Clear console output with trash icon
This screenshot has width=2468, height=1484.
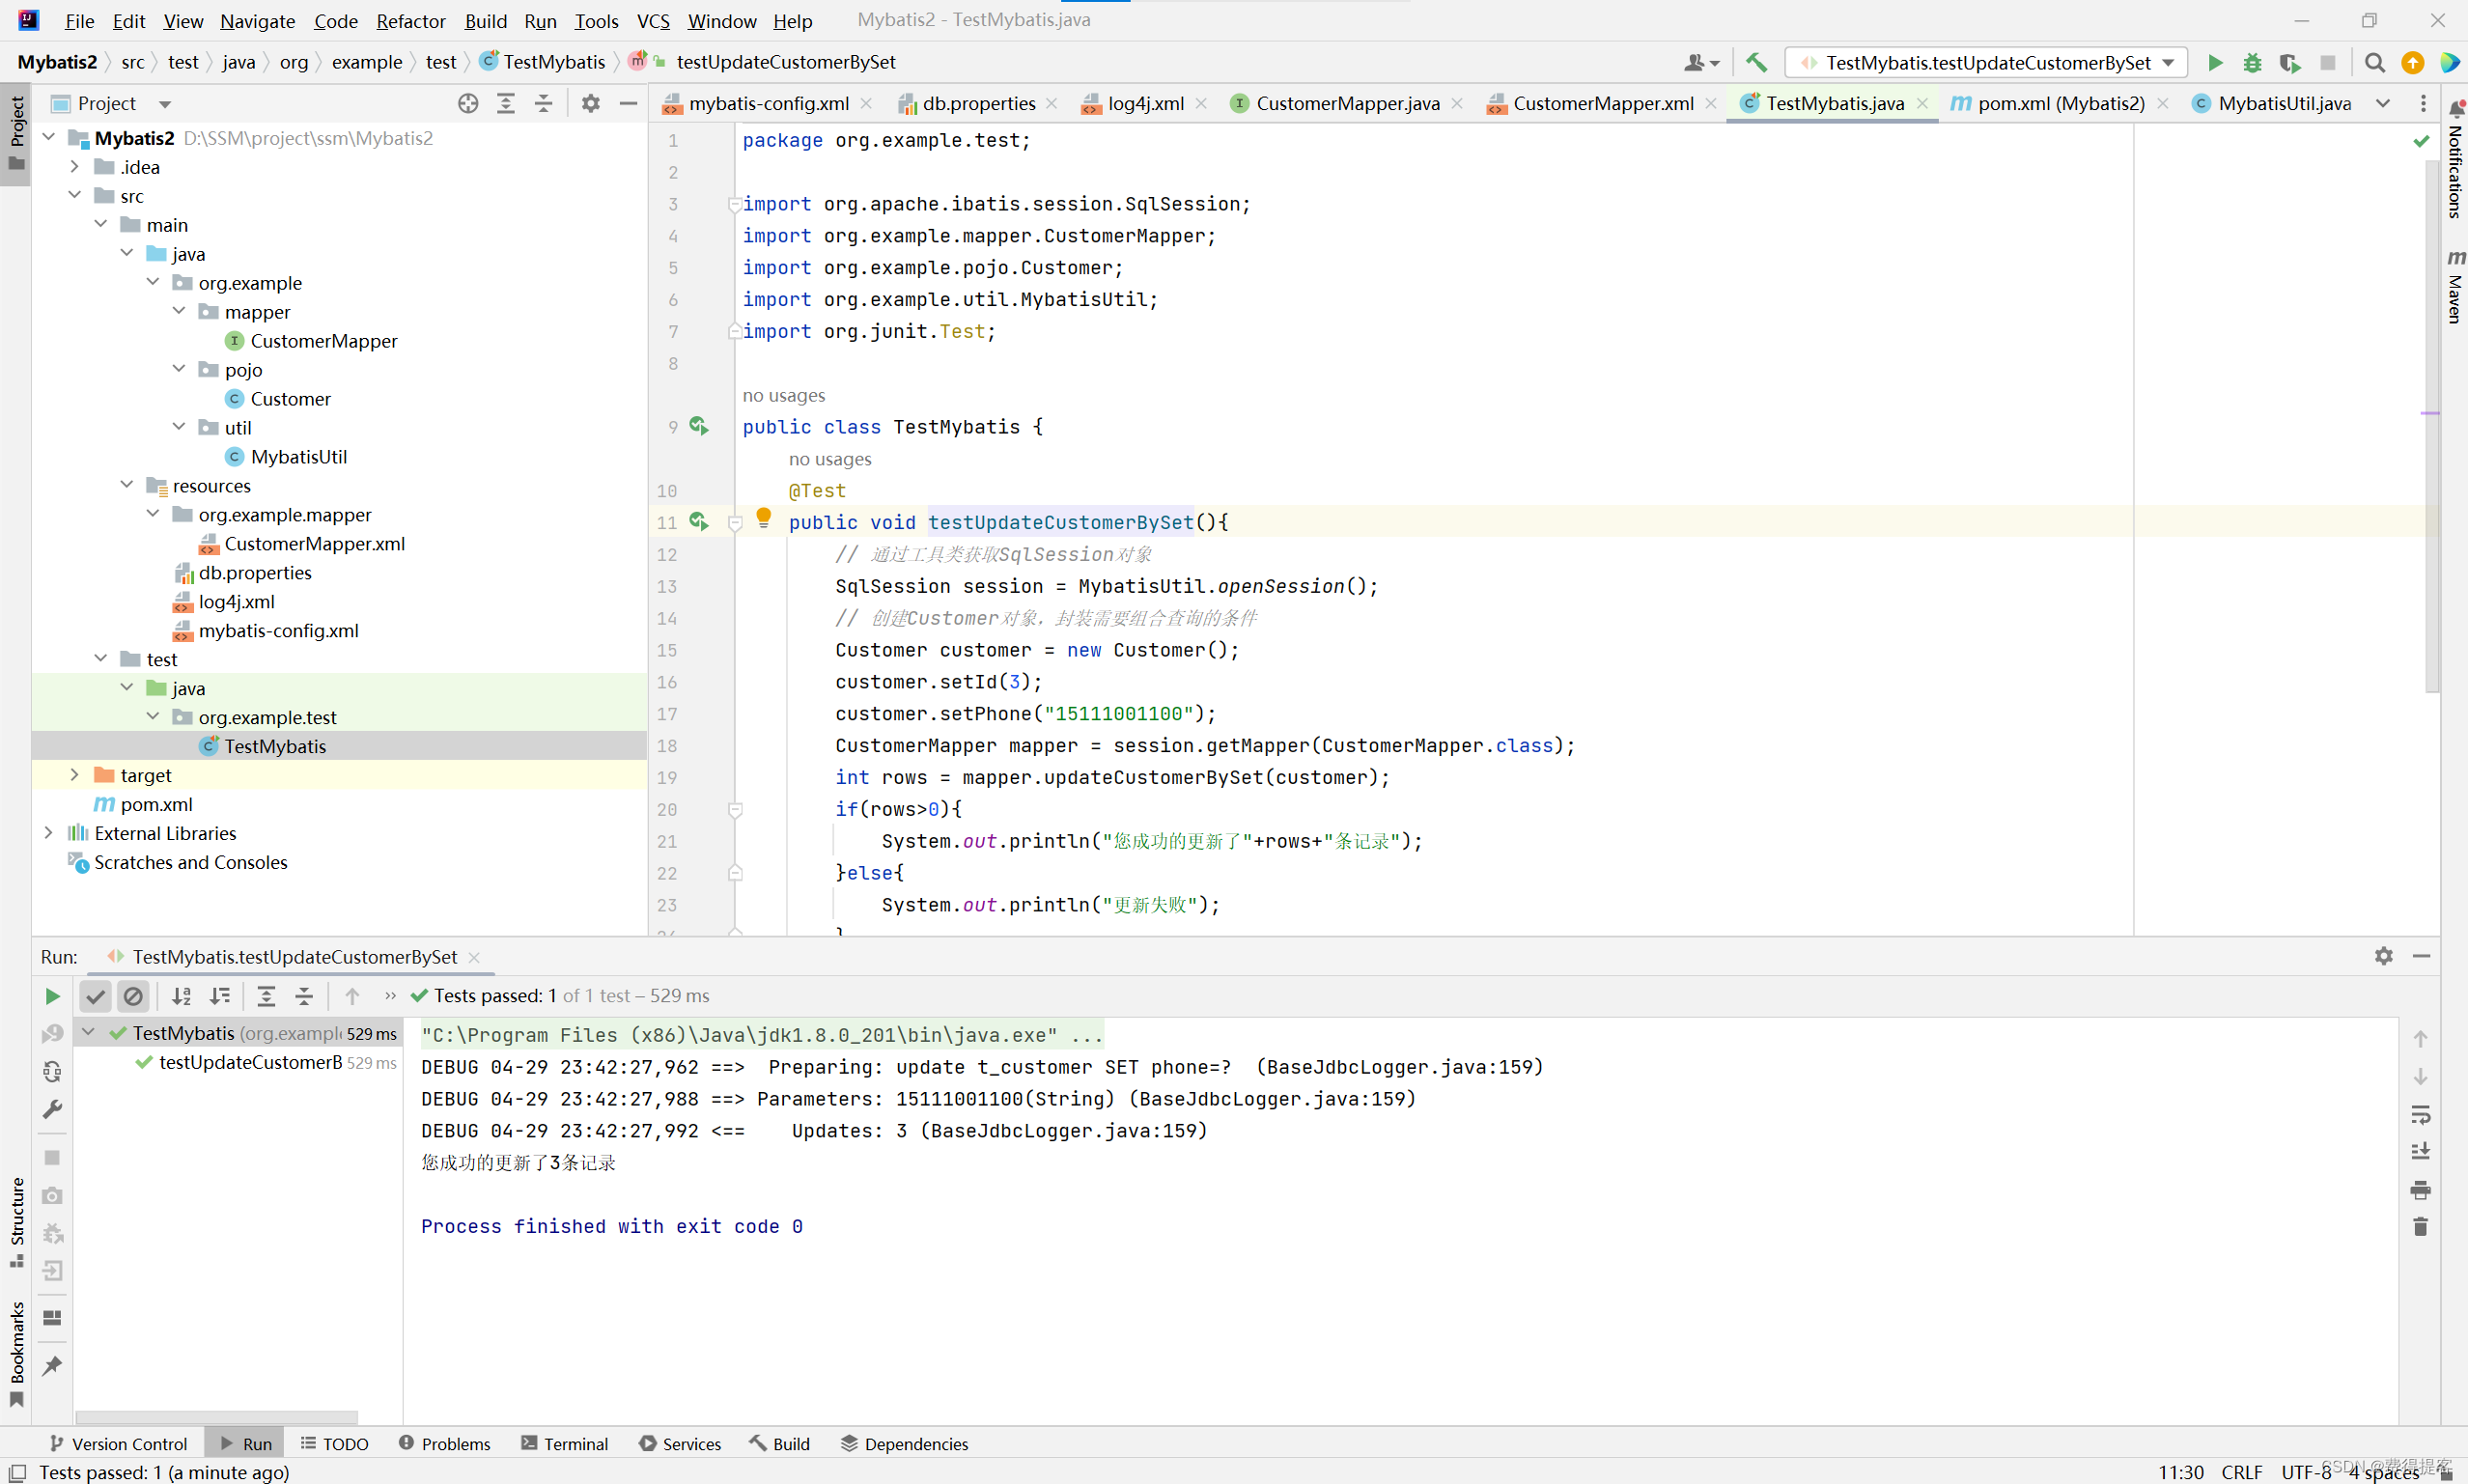click(x=2420, y=1227)
